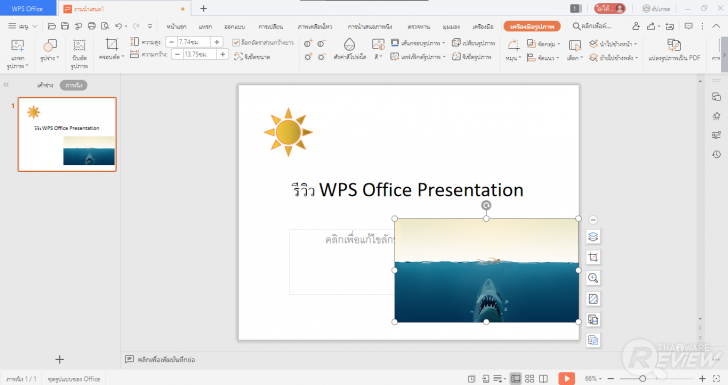Toggle the lock aspect ratio checkbox
728x385 pixels.
point(236,43)
